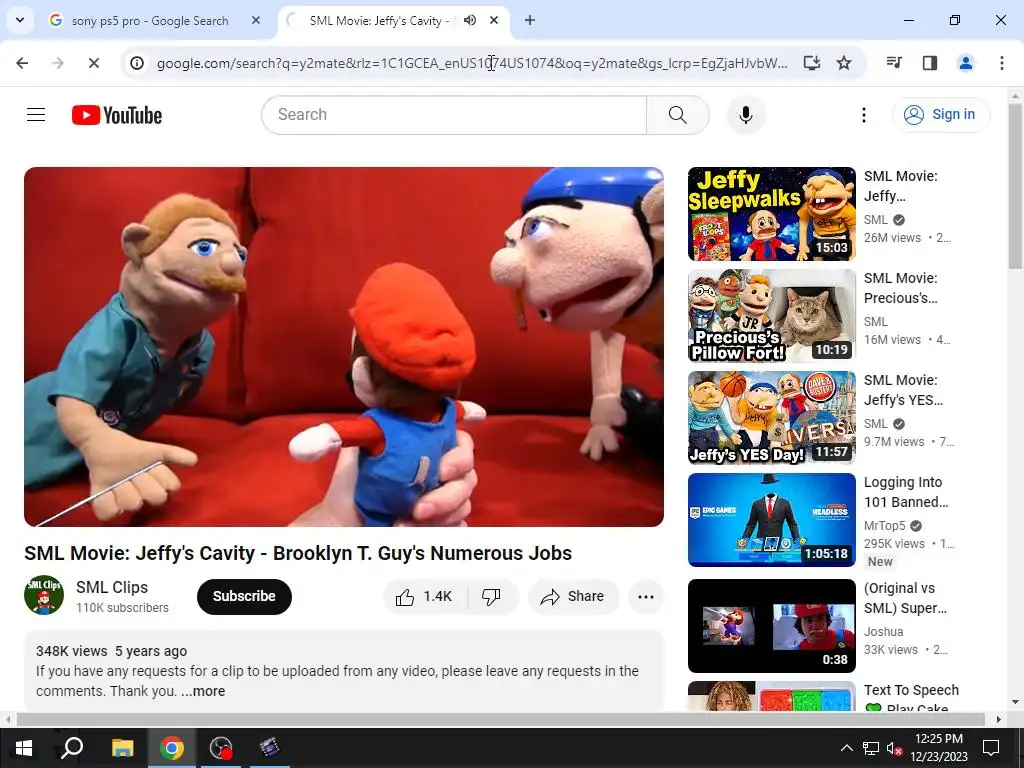Subscribe to SML Clips channel
Viewport: 1024px width, 768px height.
click(244, 597)
